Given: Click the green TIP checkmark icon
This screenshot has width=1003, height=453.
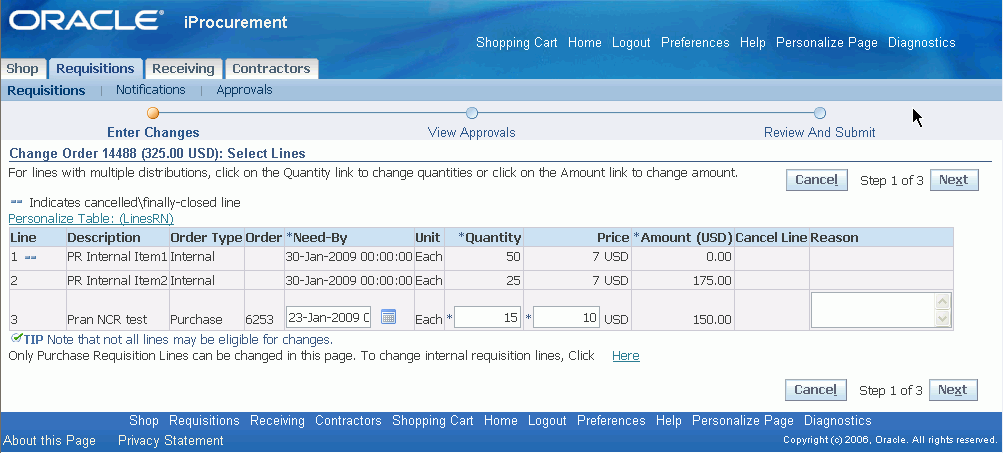Looking at the screenshot, I should [17, 338].
